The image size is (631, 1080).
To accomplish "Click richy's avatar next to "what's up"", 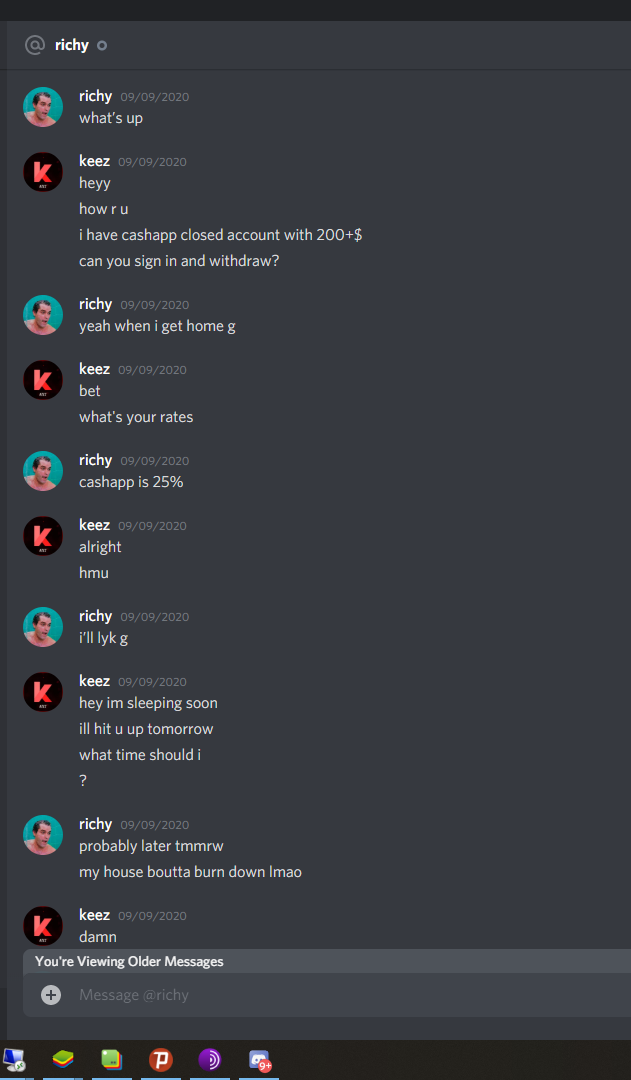I will pos(43,107).
